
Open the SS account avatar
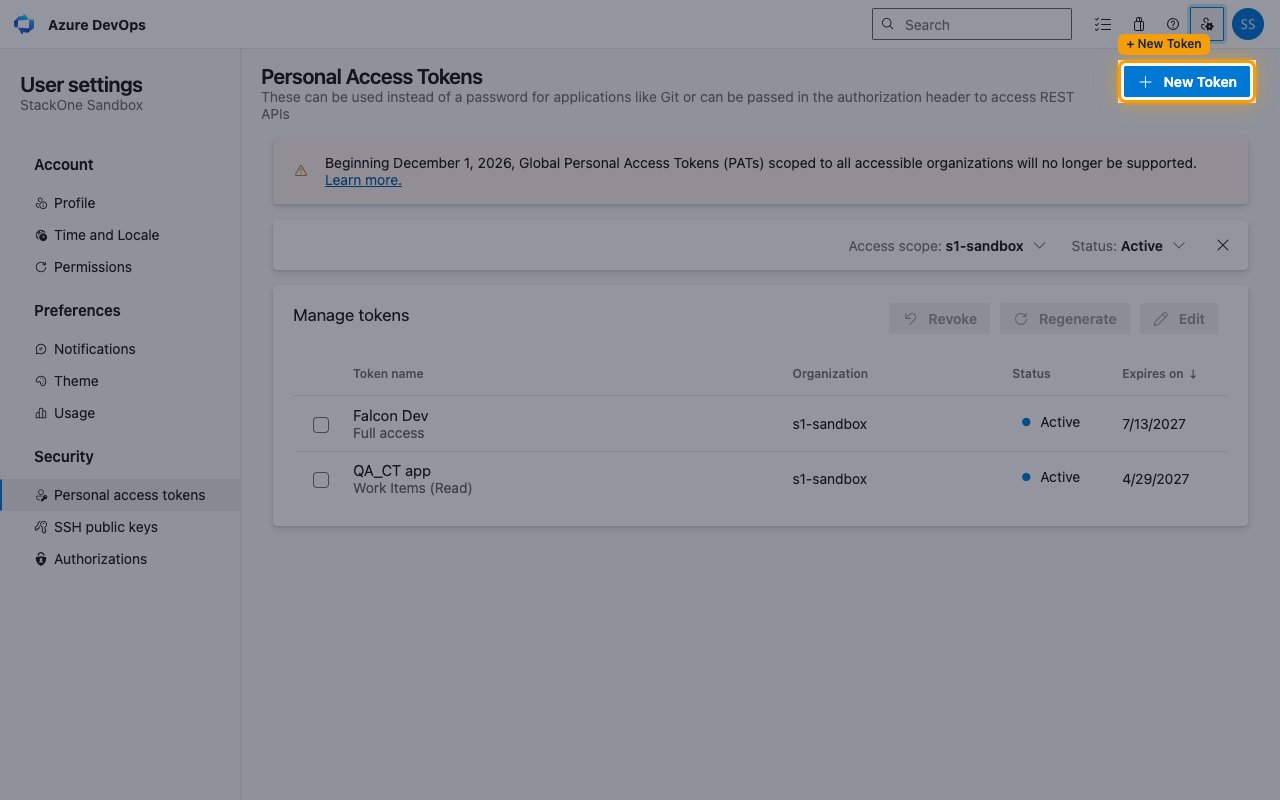[x=1248, y=24]
